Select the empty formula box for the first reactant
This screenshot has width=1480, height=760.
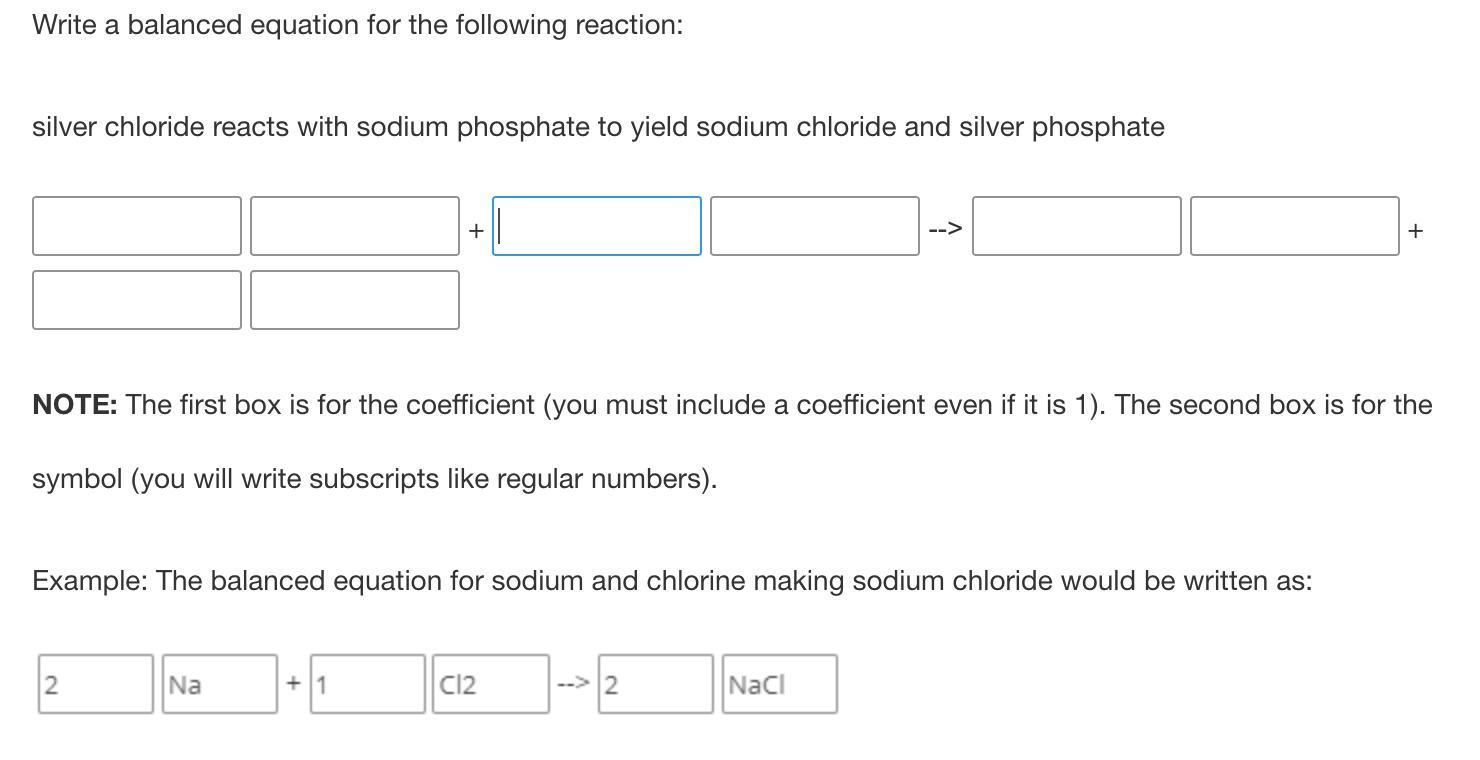(355, 226)
